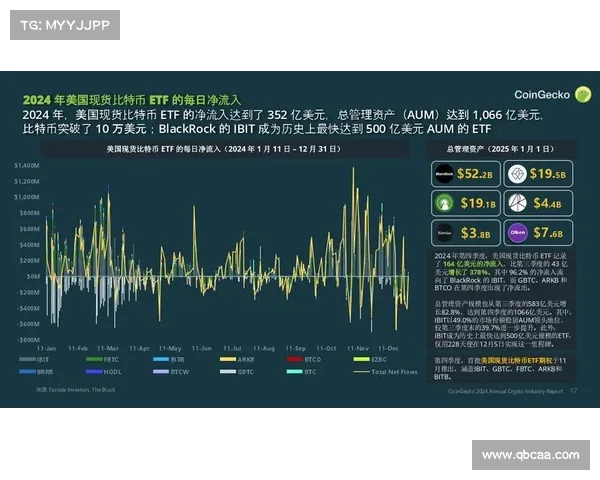Viewport: 600px width, 480px height.
Task: Select the yellow ARKB legend swatch
Action: coord(228,359)
